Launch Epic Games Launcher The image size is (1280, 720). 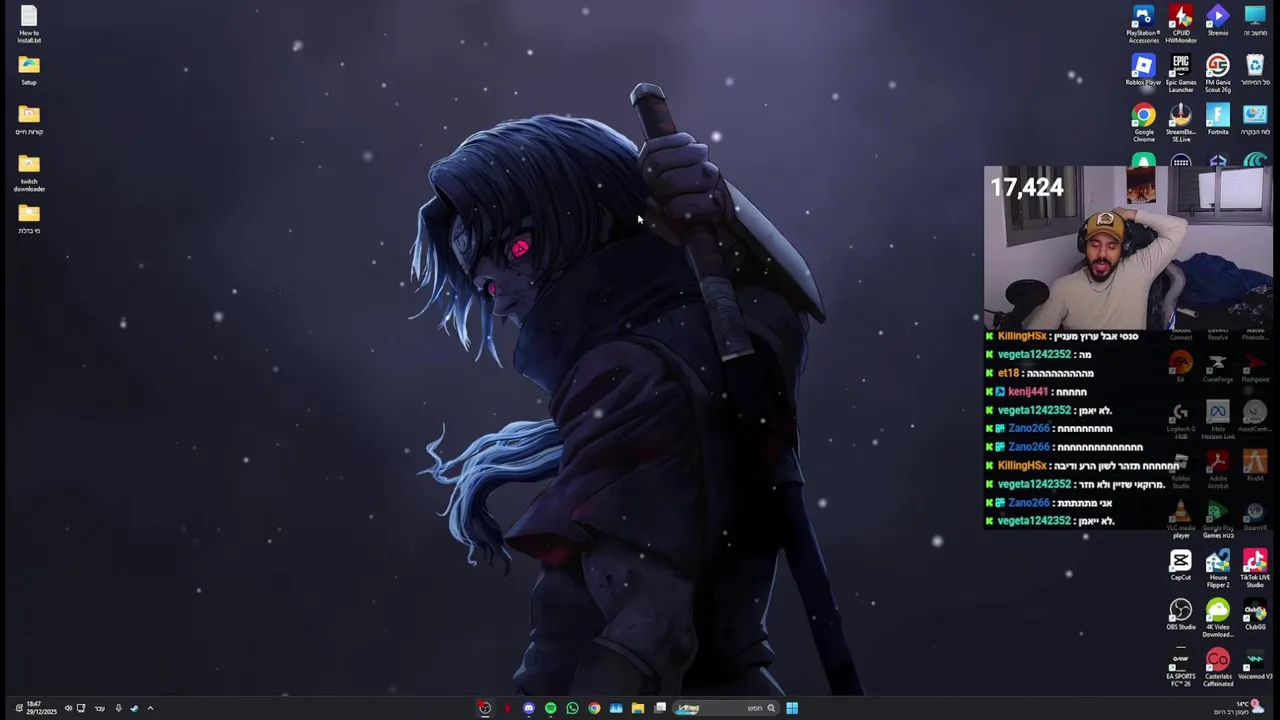tap(1181, 74)
